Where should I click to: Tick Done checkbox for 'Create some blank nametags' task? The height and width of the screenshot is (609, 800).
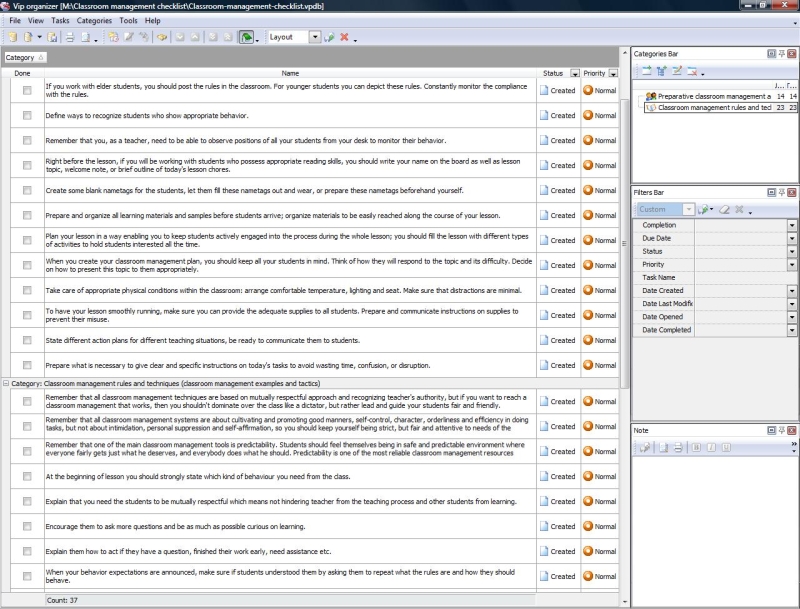pyautogui.click(x=27, y=191)
